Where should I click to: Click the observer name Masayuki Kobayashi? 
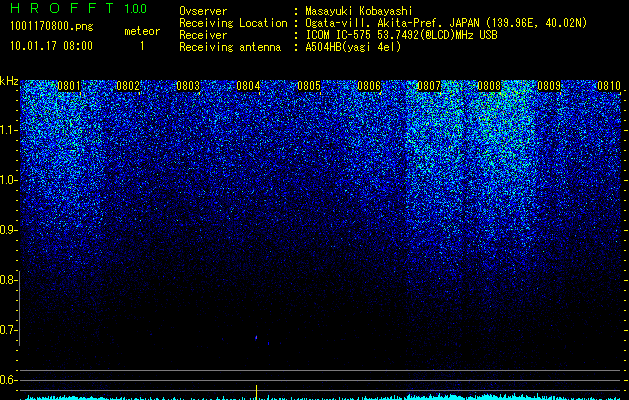tap(359, 11)
